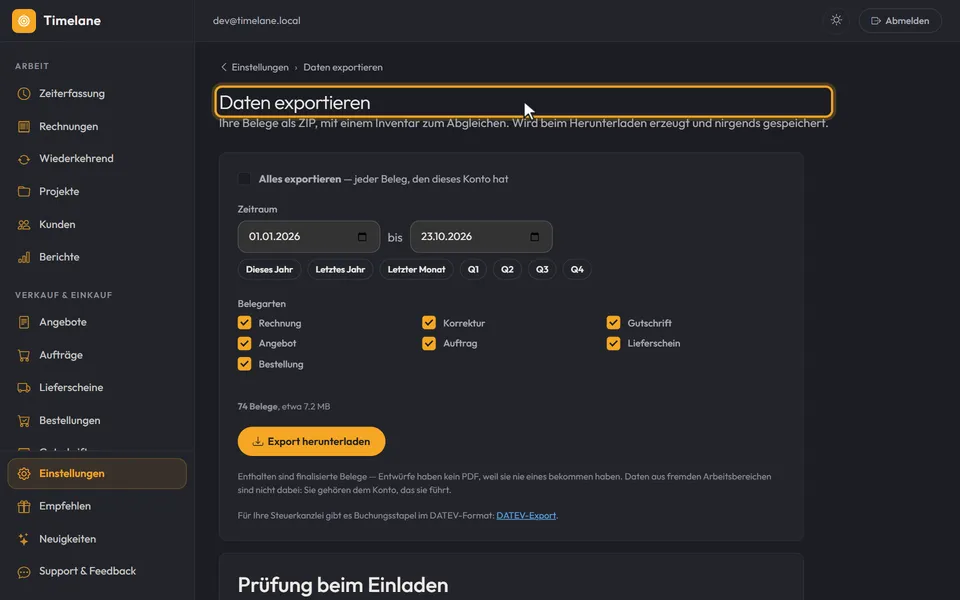Click the invoice icon beside Rechnungen
960x600 pixels.
coord(24,127)
